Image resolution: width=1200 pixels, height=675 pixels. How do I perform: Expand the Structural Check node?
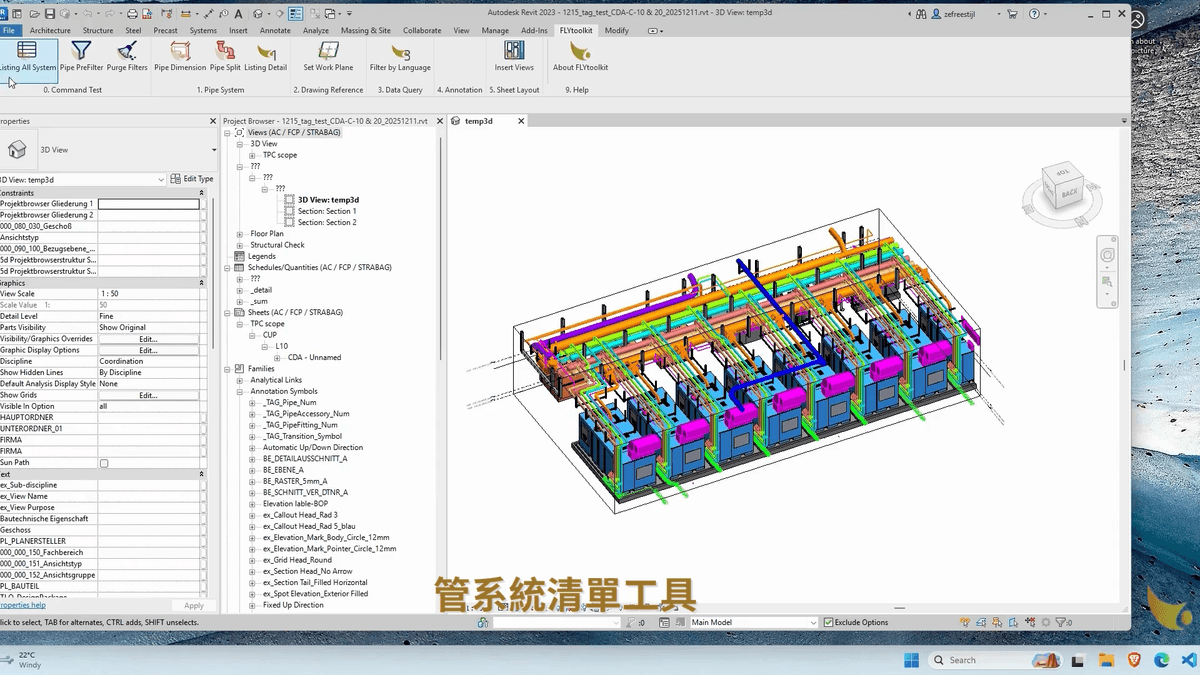click(240, 245)
